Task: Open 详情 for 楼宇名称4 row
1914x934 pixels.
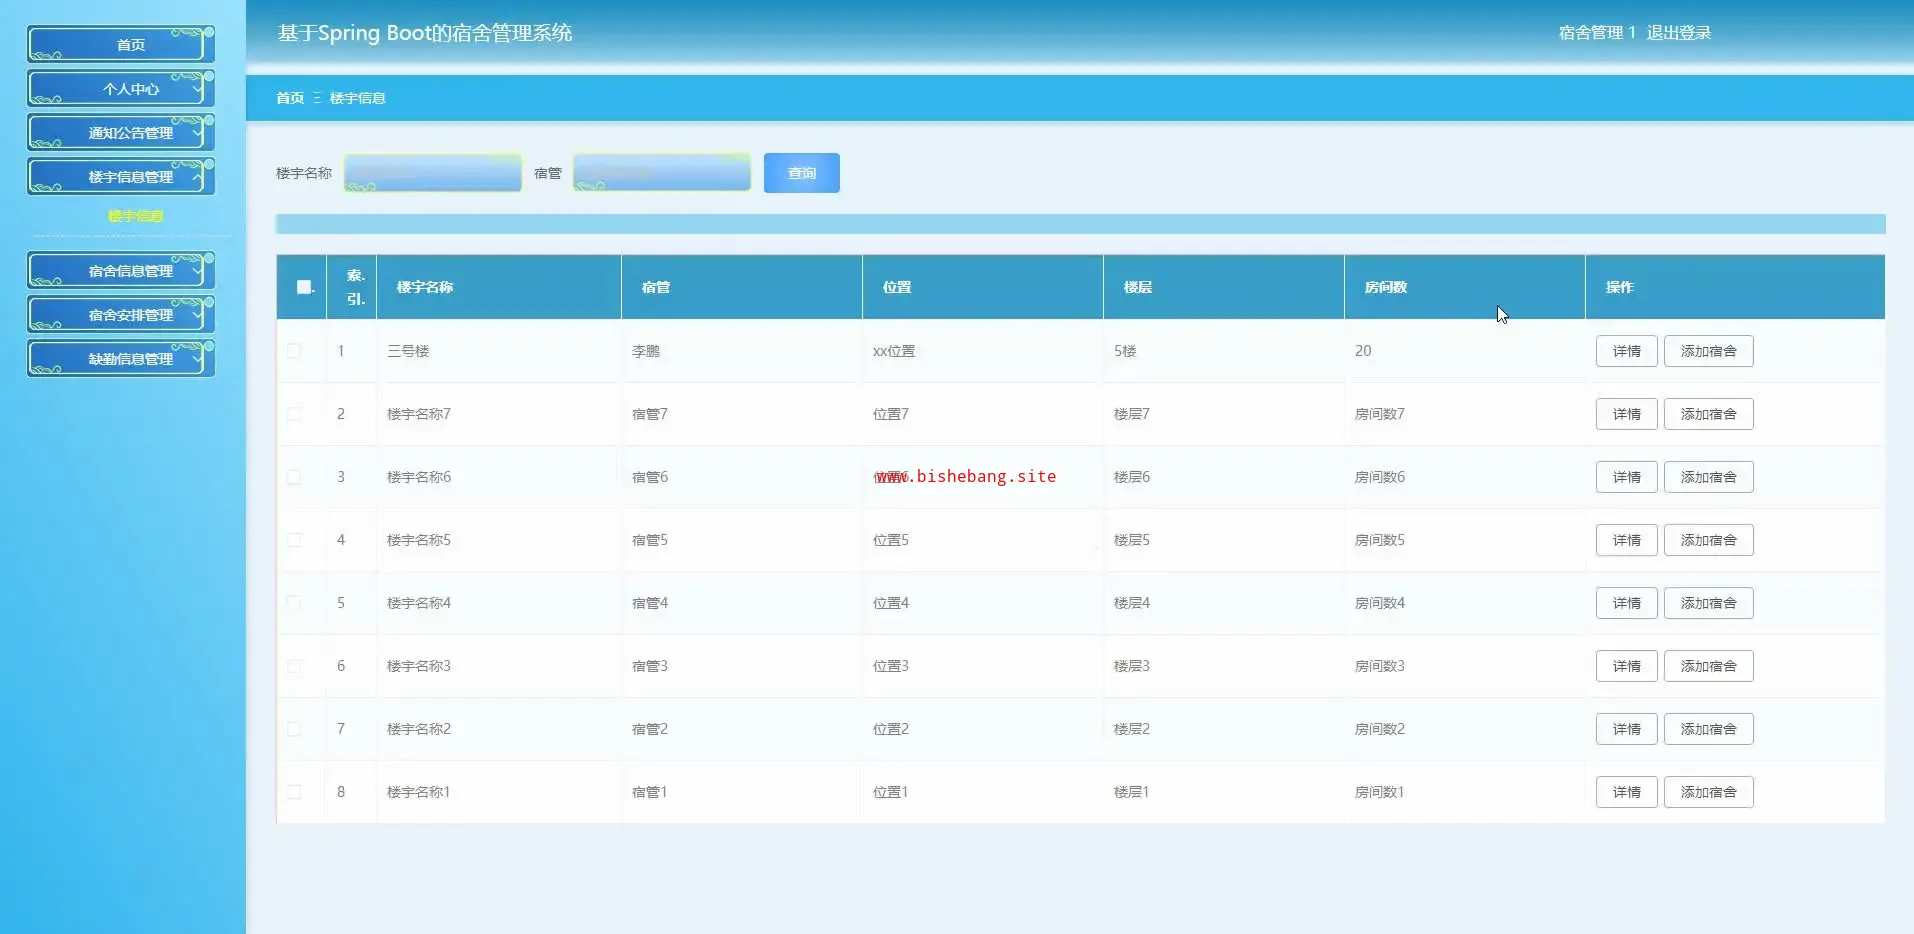Action: click(1626, 603)
